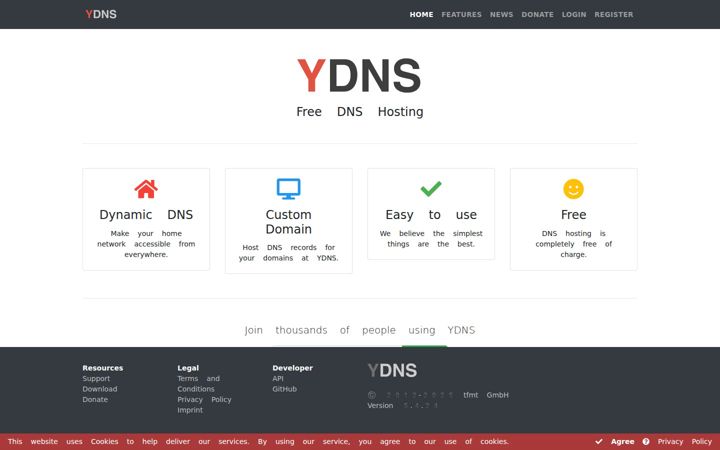
Task: Click 'We believe the simplest things' text
Action: tap(431, 239)
